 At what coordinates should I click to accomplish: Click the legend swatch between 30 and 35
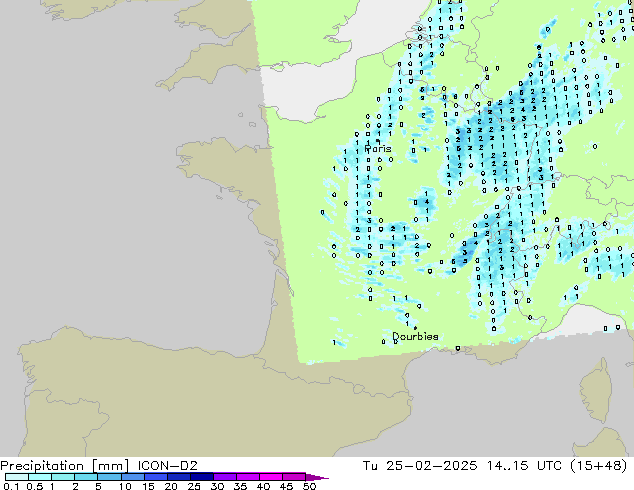pyautogui.click(x=224, y=477)
